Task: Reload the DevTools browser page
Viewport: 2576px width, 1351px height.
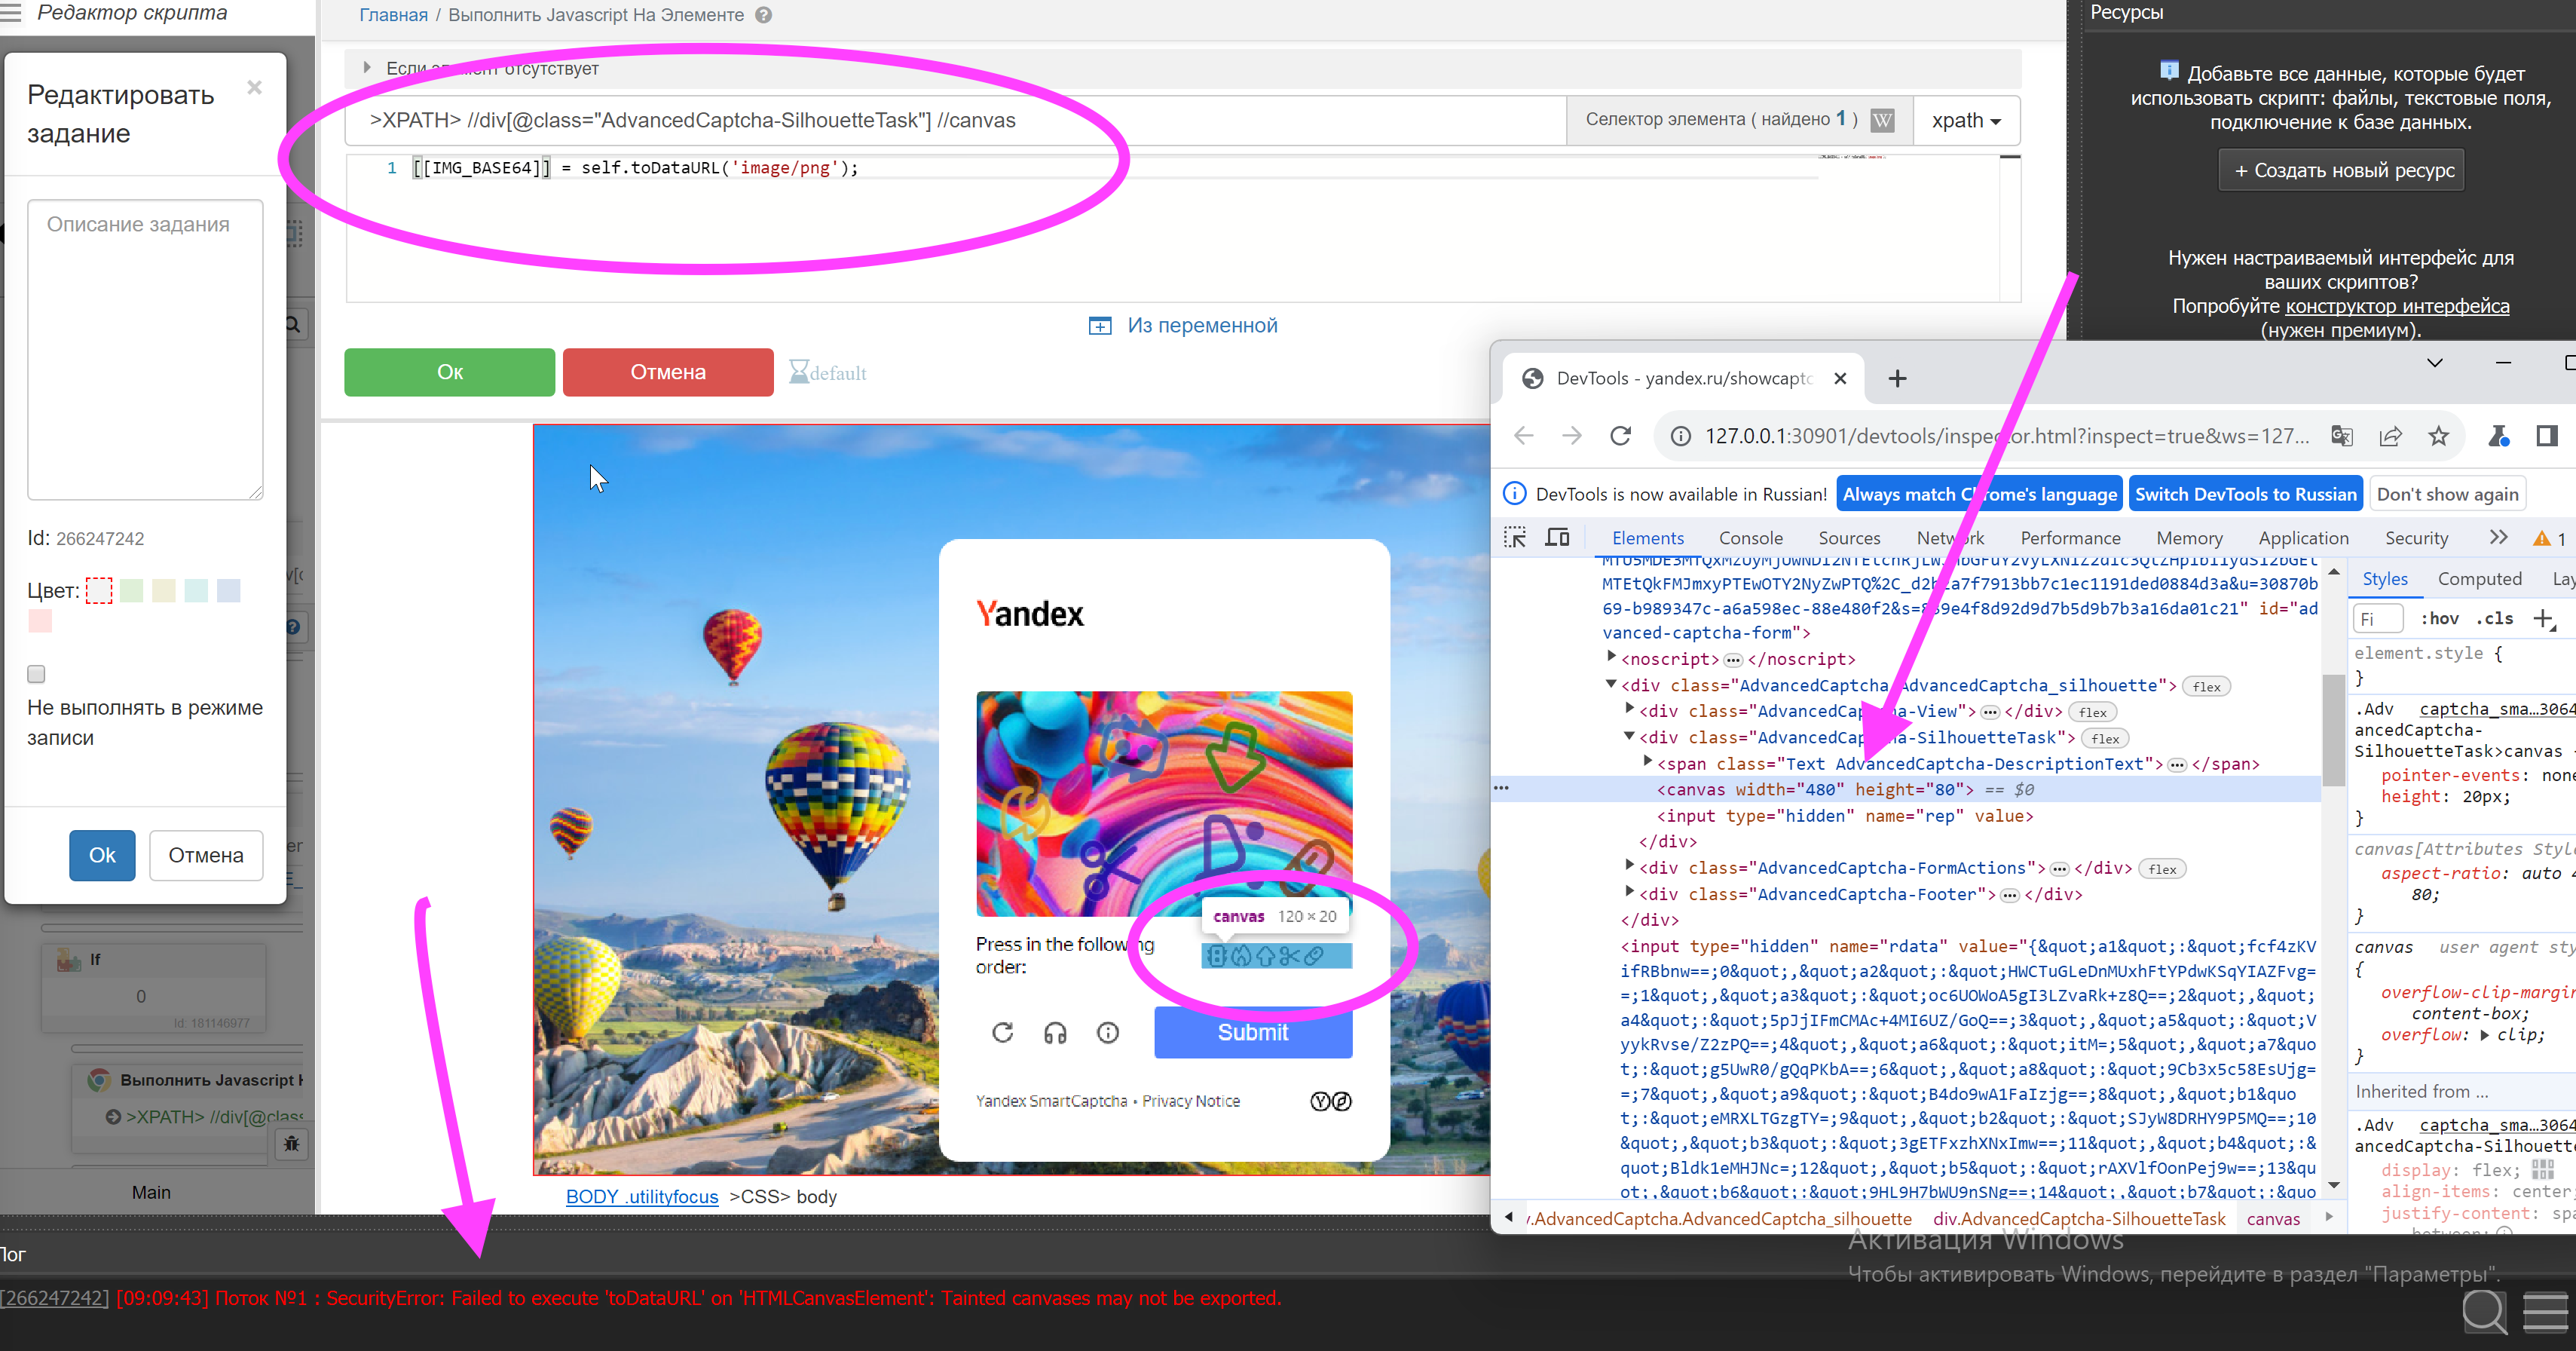Action: (1620, 435)
